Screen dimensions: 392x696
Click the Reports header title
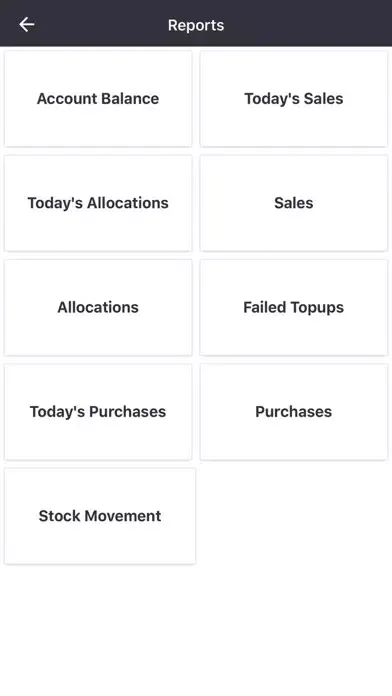pyautogui.click(x=196, y=25)
